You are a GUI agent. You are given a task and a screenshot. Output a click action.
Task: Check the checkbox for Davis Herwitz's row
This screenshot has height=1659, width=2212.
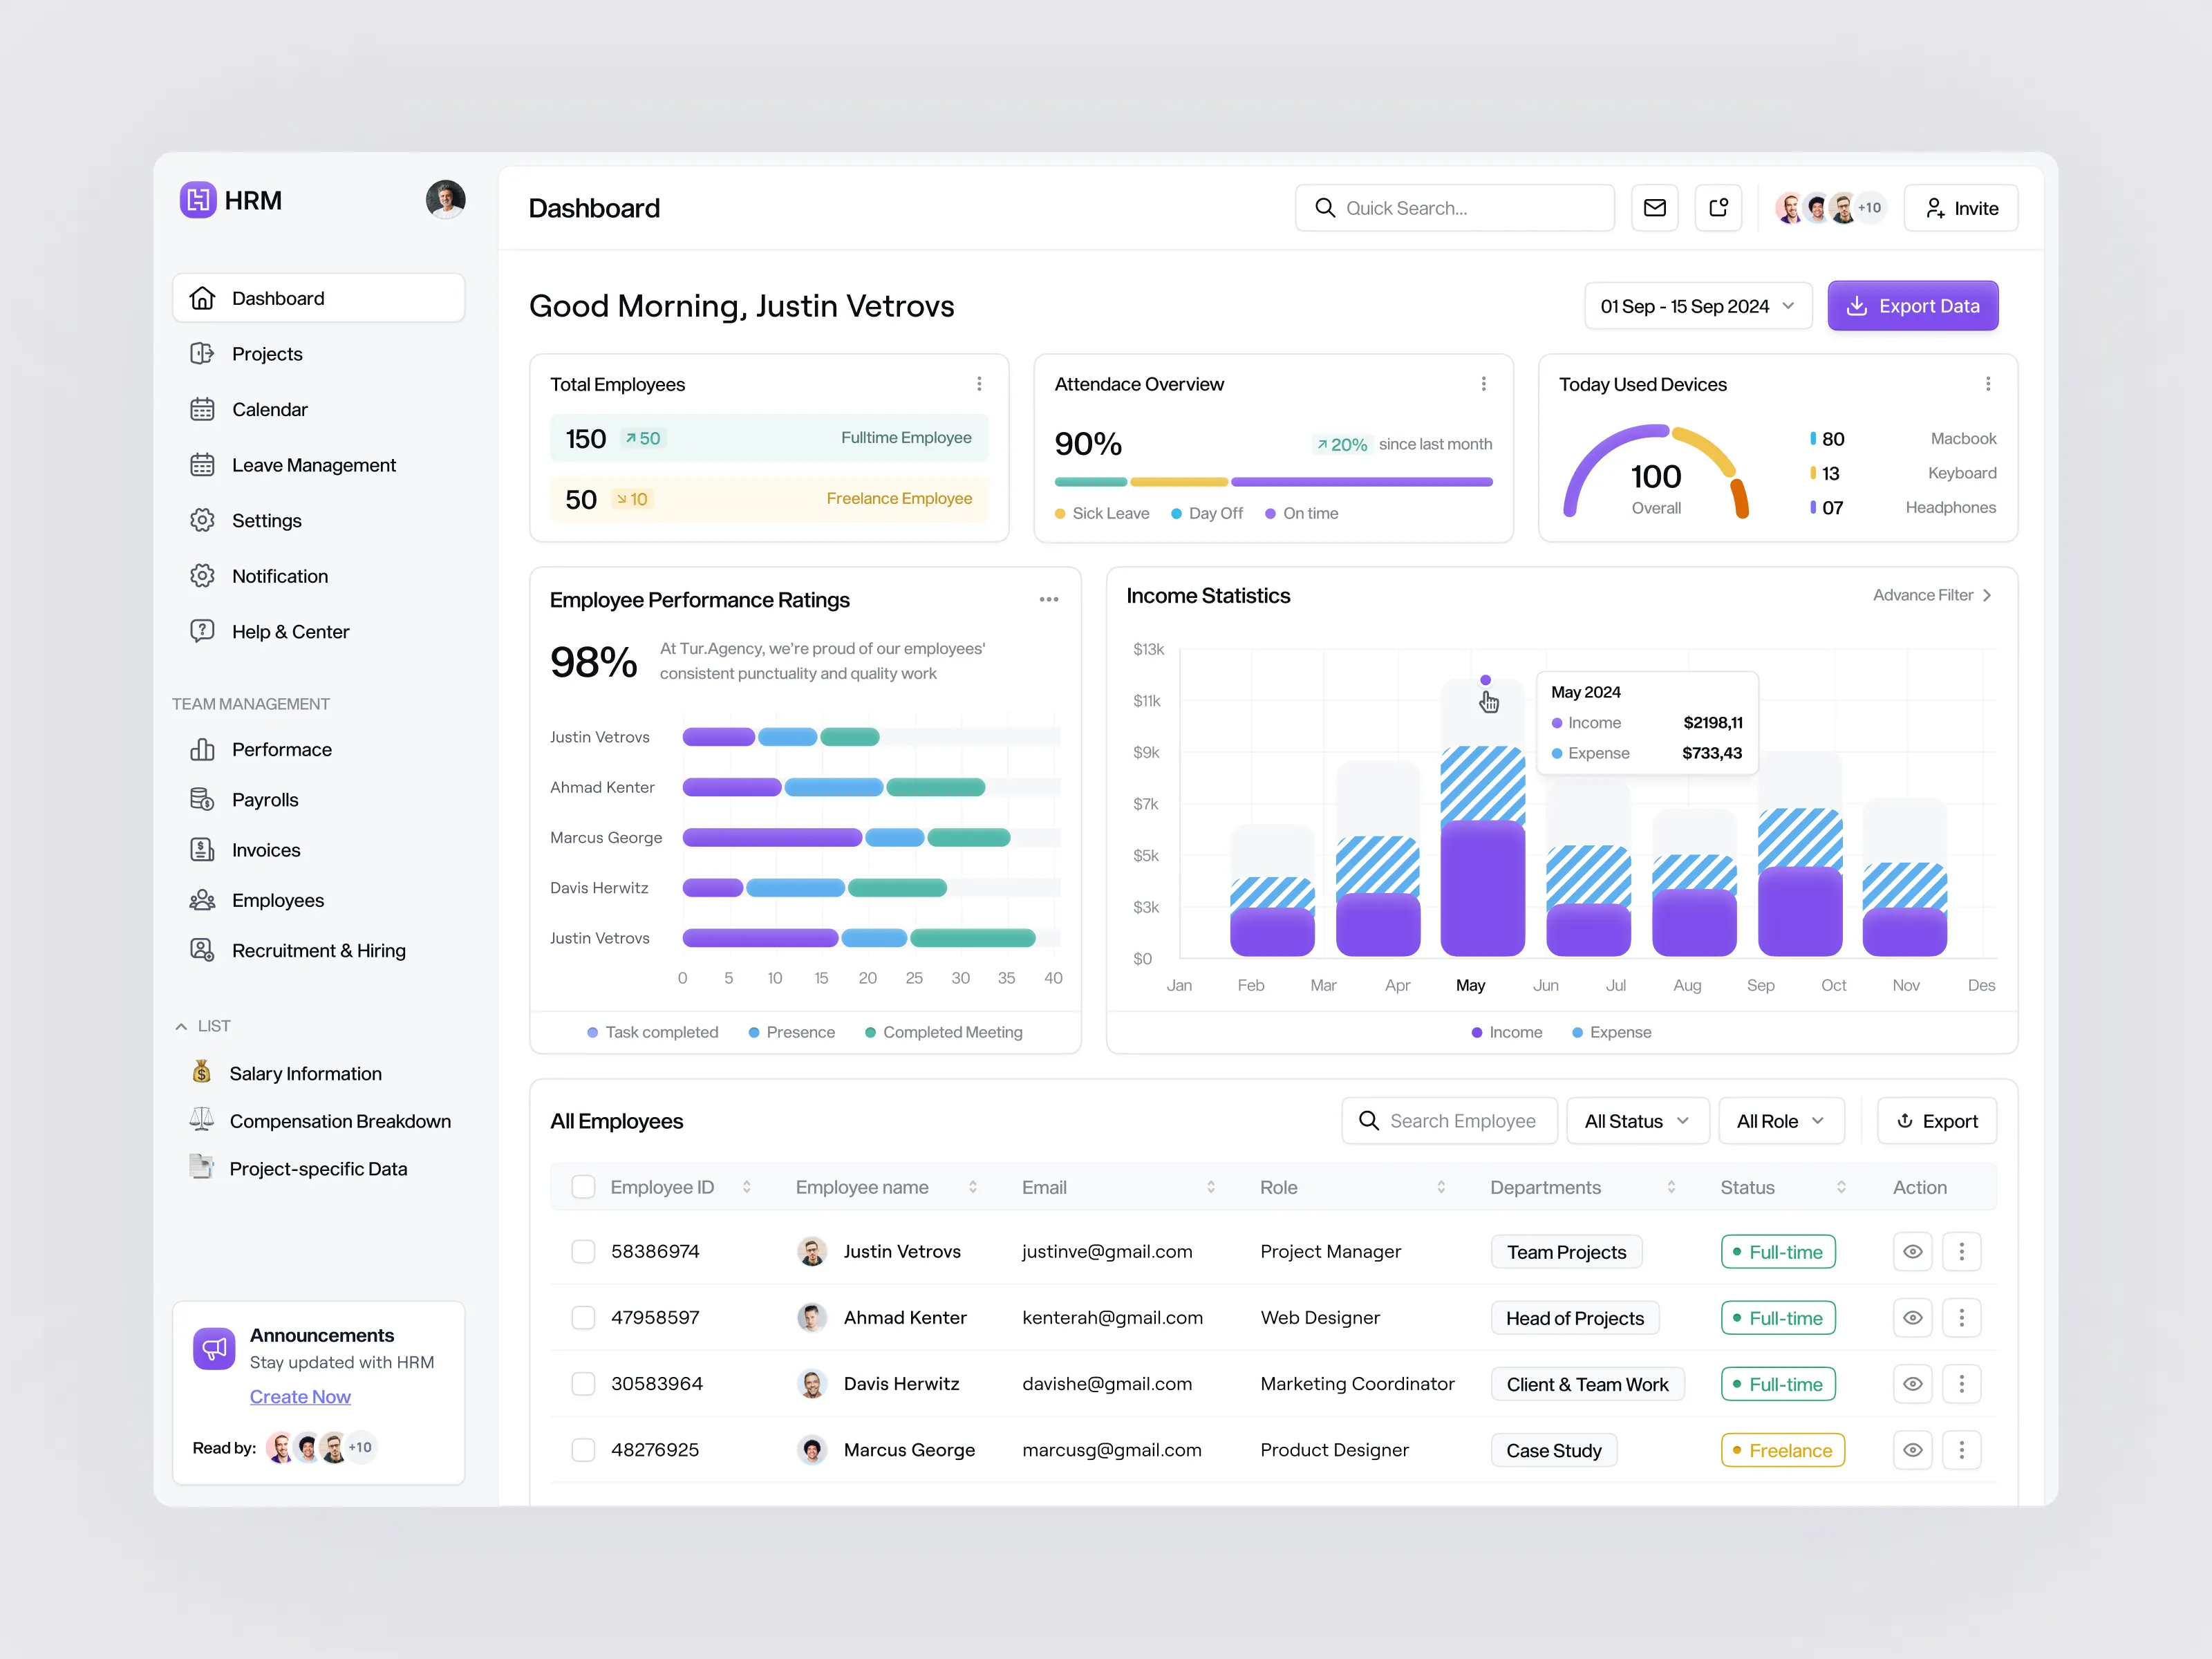point(583,1383)
